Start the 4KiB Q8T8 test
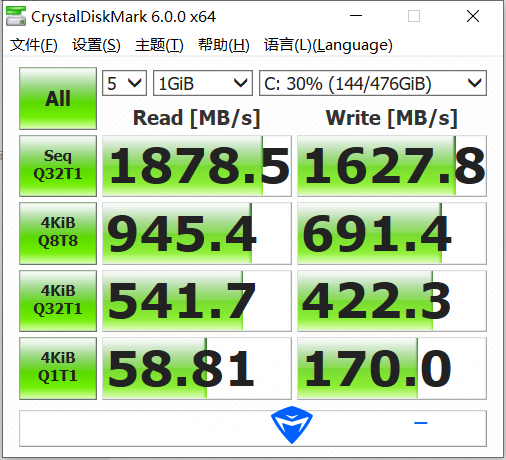 [58, 233]
